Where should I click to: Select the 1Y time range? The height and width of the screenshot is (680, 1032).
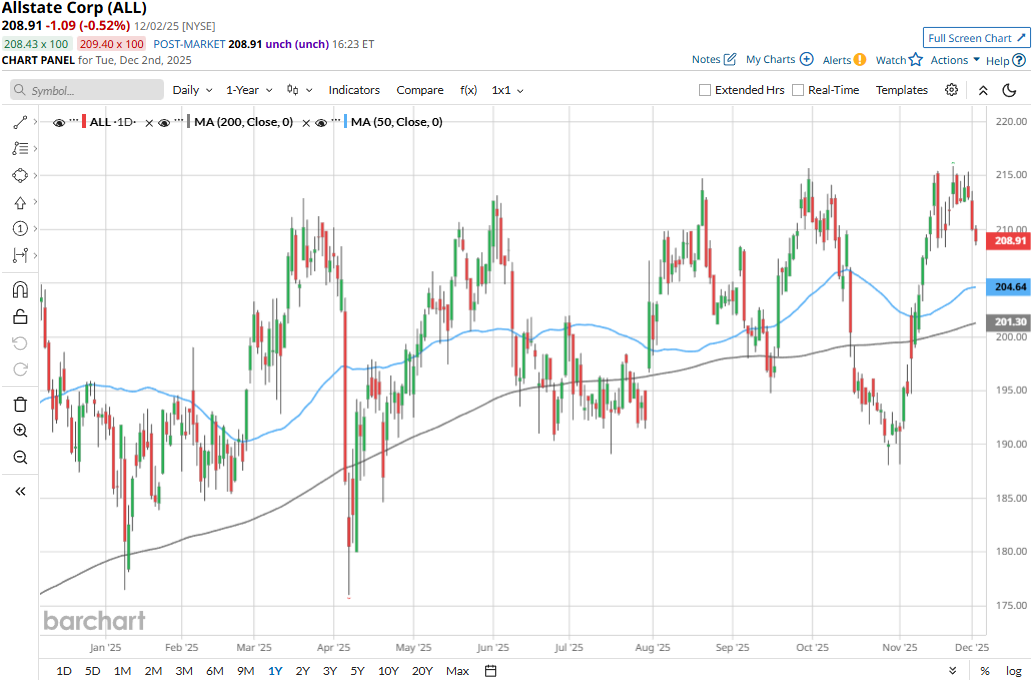275,671
